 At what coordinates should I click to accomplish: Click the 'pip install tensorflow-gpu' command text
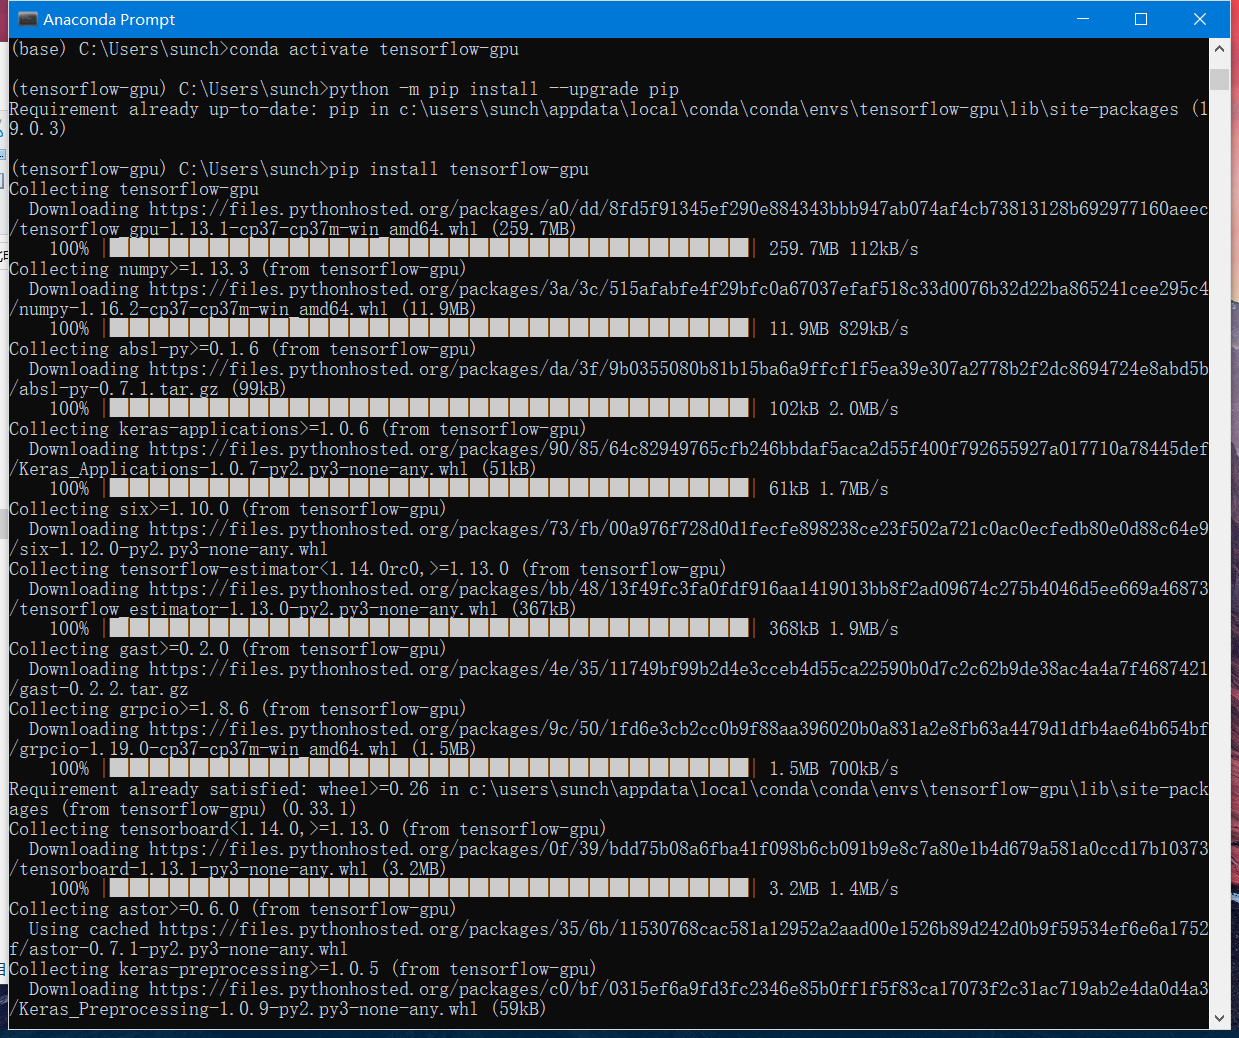click(459, 169)
